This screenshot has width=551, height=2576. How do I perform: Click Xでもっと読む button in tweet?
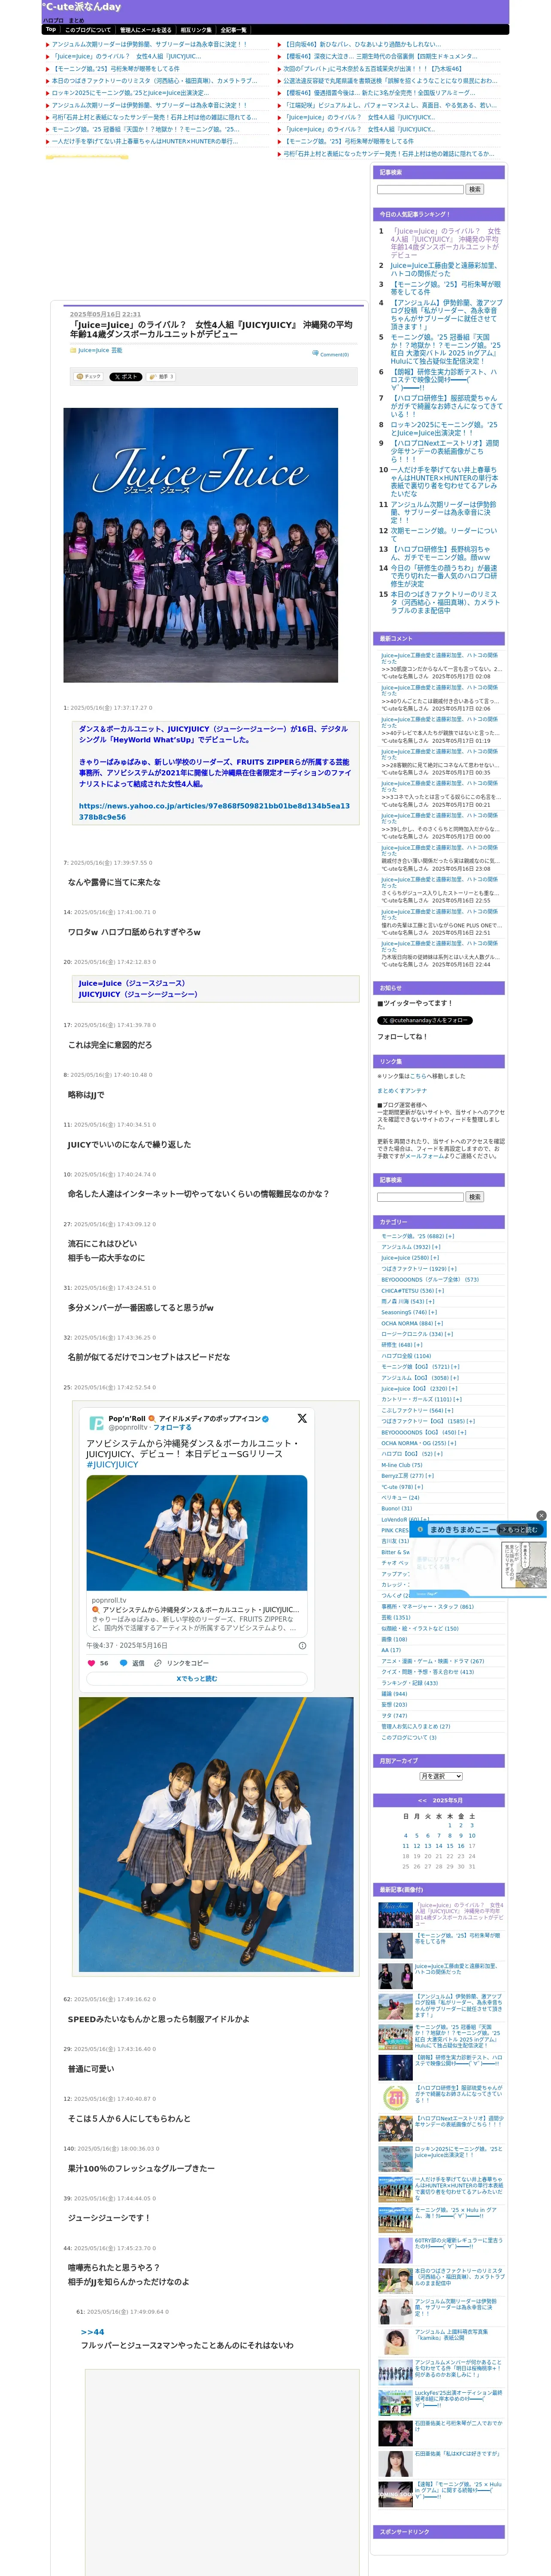[196, 1679]
